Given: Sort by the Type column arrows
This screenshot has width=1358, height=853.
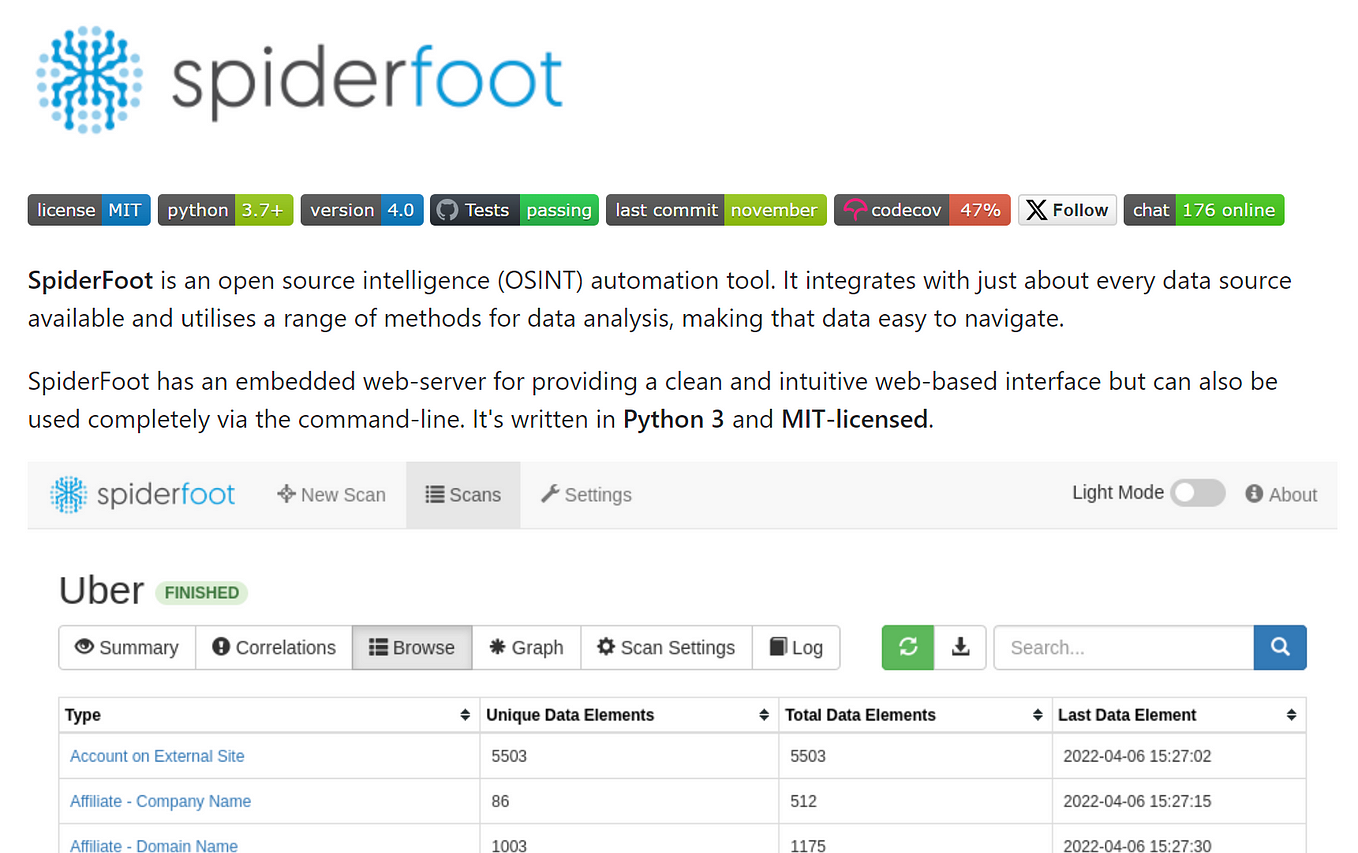Looking at the screenshot, I should tap(465, 715).
